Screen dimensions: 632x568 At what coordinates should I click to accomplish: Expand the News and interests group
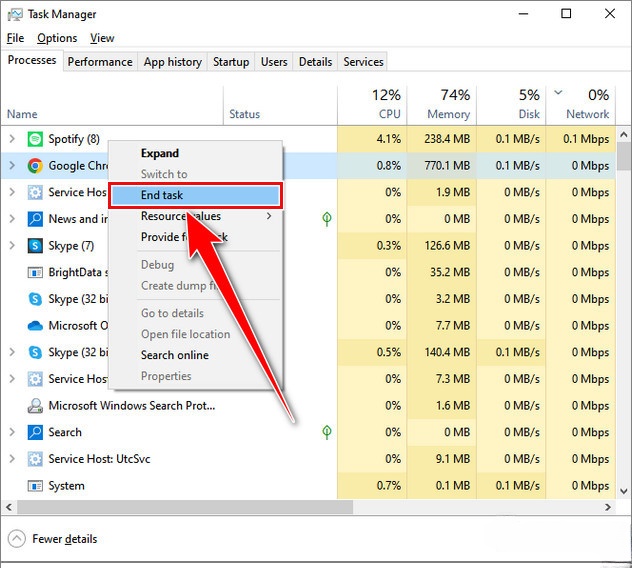point(12,218)
